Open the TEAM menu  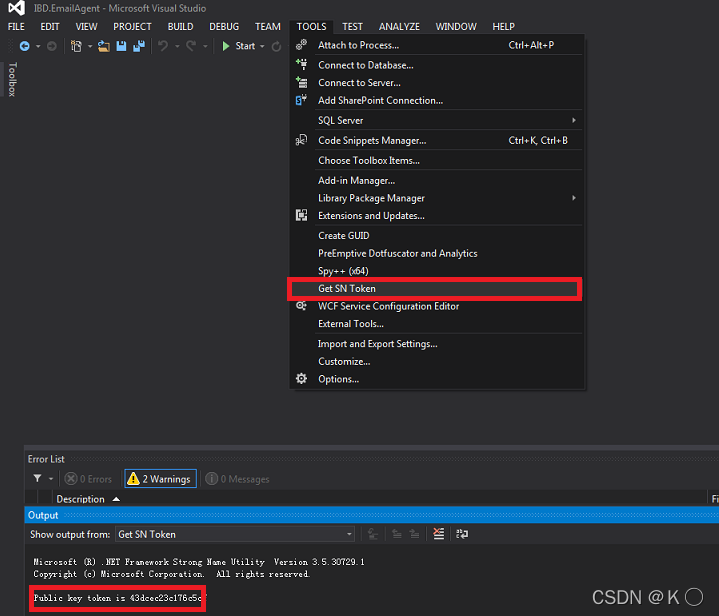pyautogui.click(x=268, y=27)
